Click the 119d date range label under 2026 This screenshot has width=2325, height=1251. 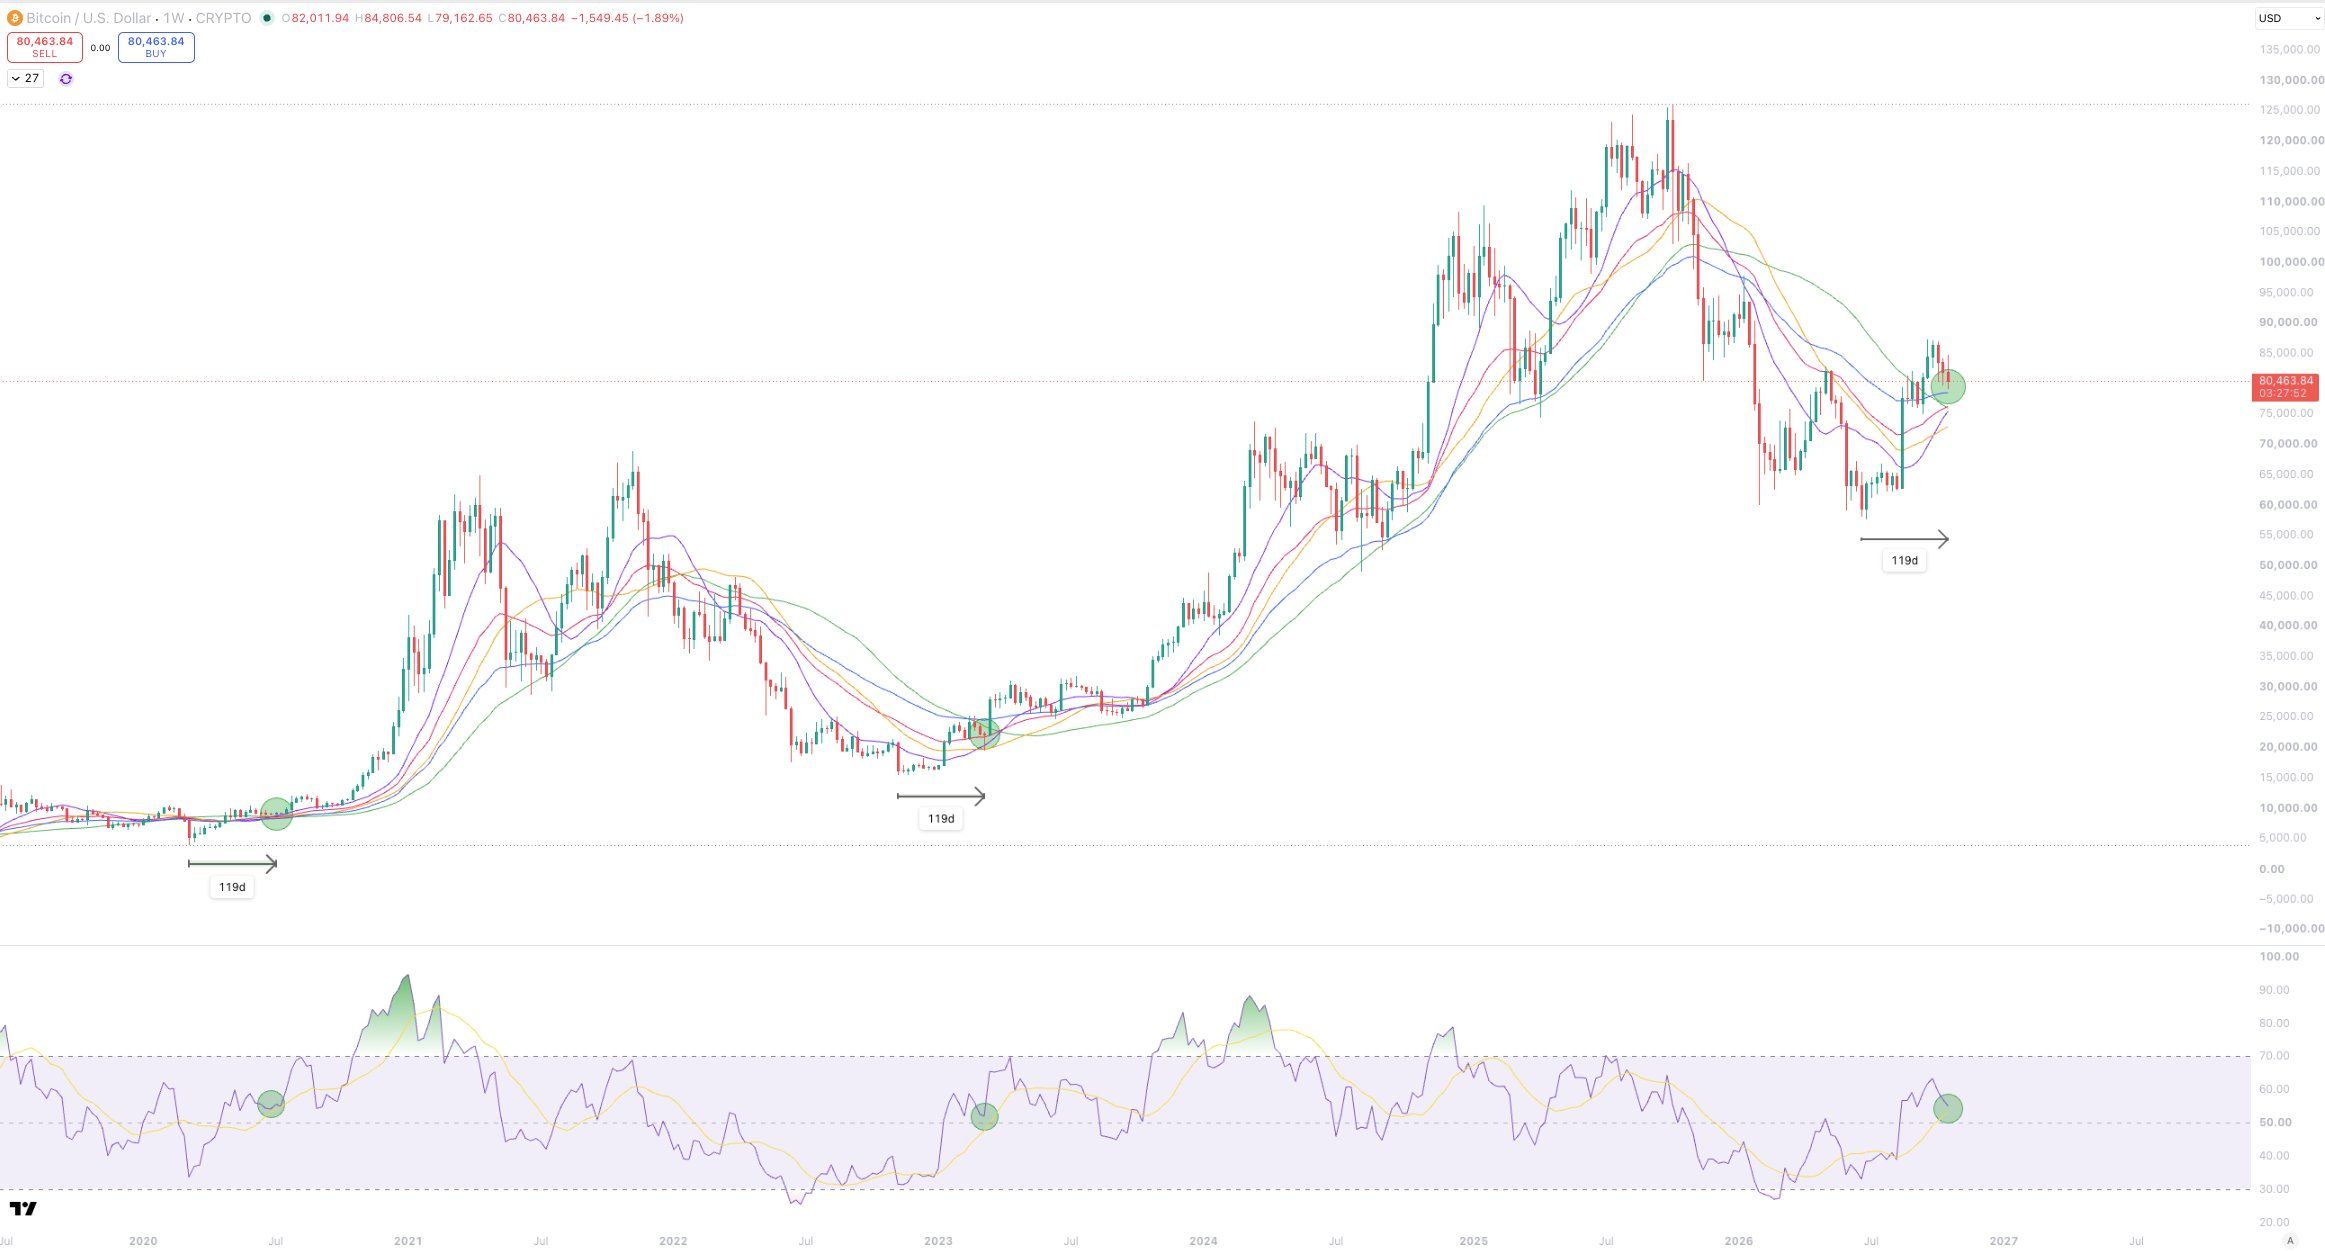(1905, 561)
